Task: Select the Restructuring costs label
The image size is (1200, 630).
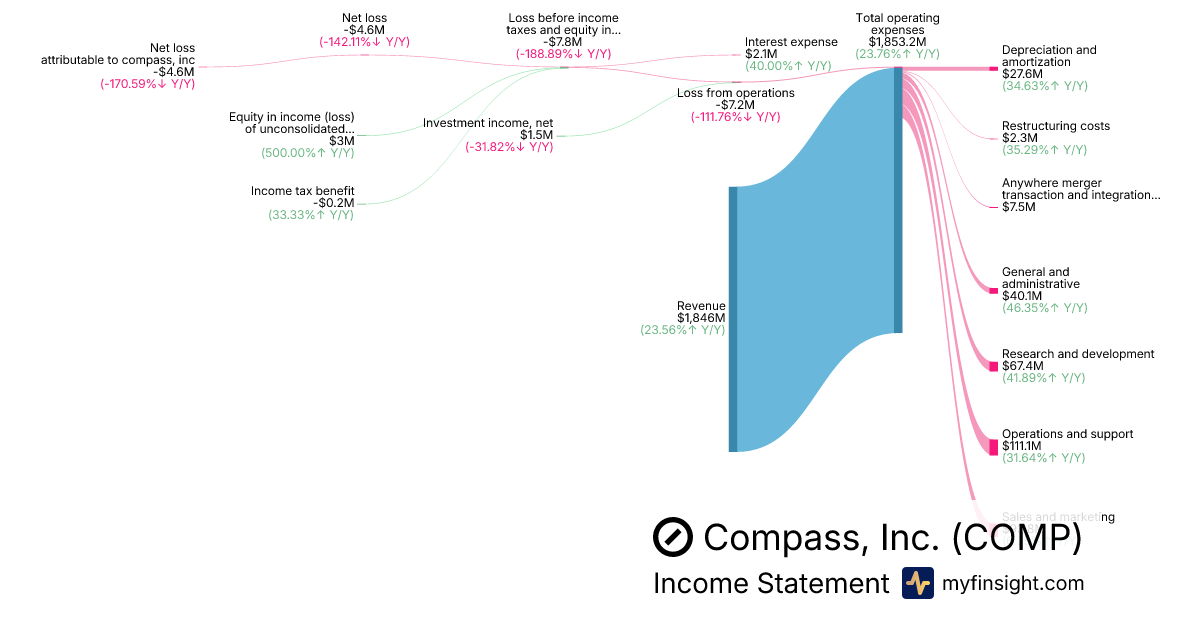Action: click(1055, 126)
